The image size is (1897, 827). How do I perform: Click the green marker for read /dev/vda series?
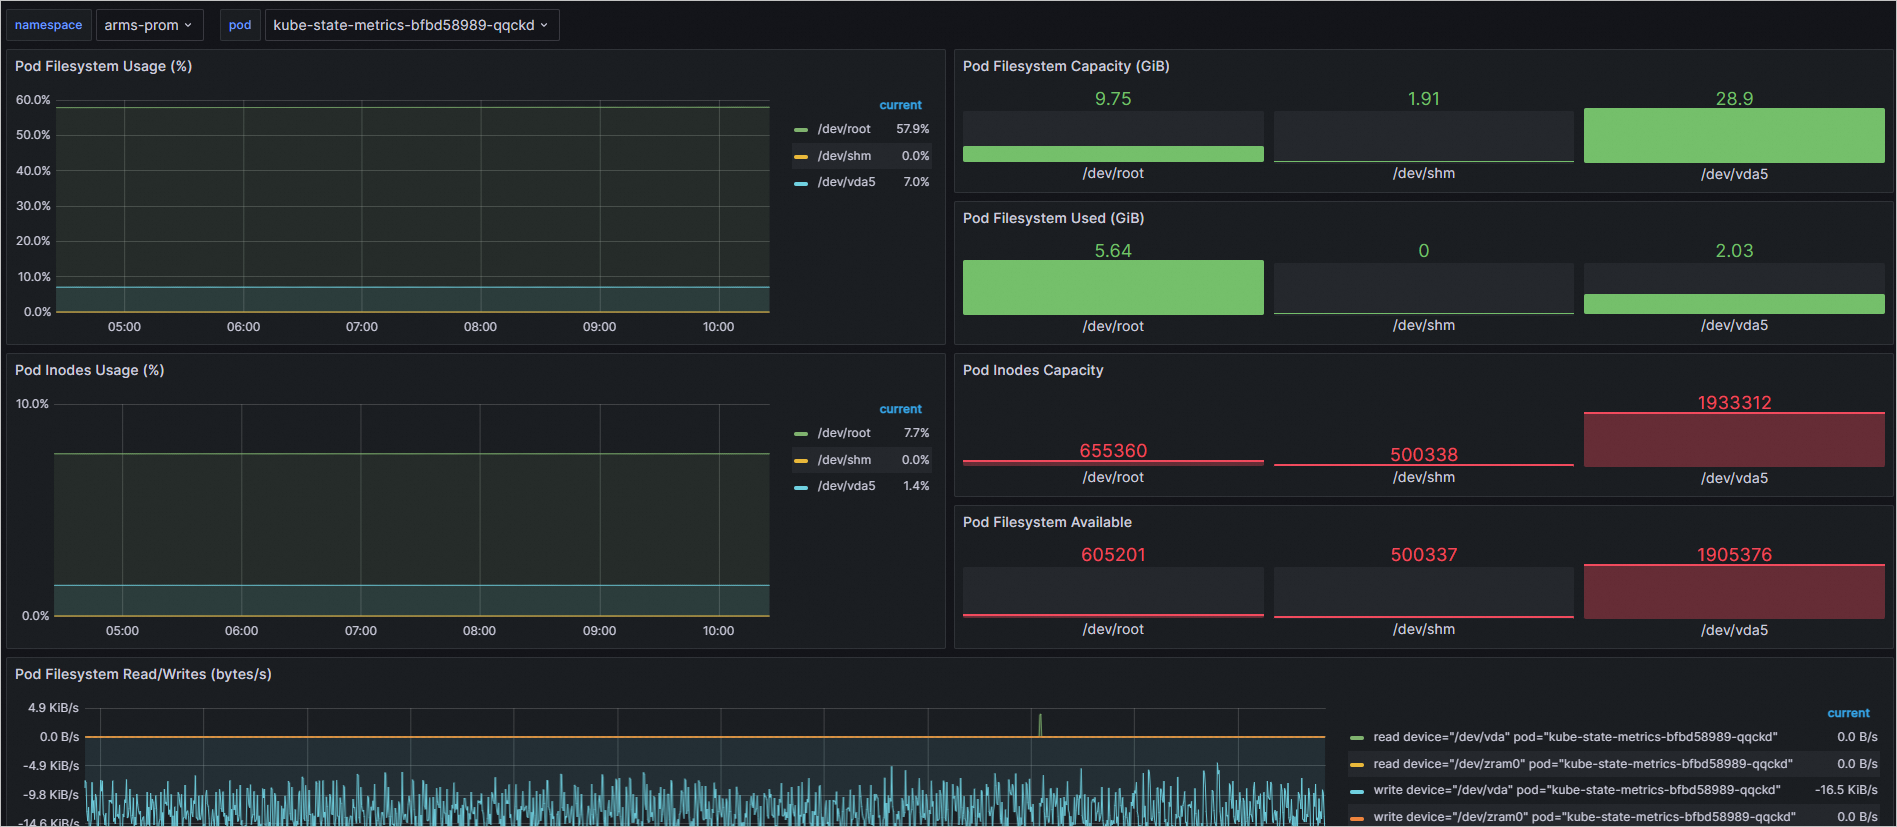pos(1356,738)
